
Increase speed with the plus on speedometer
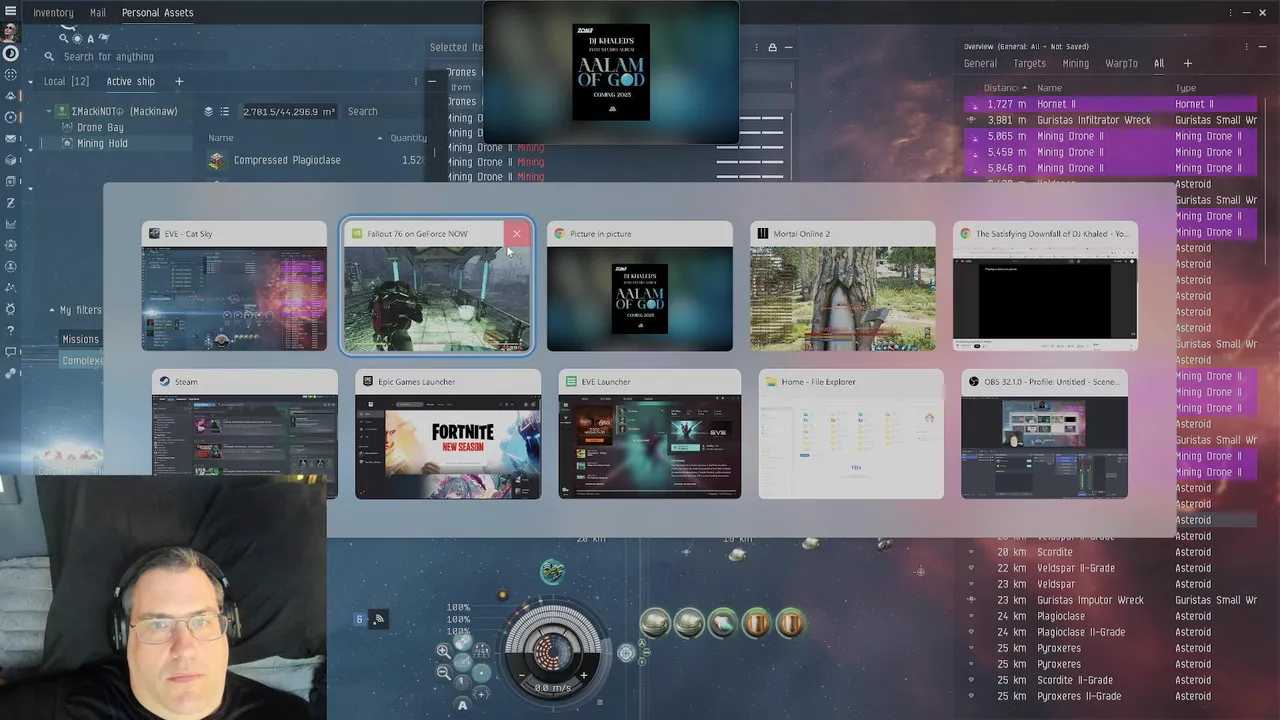(x=584, y=676)
